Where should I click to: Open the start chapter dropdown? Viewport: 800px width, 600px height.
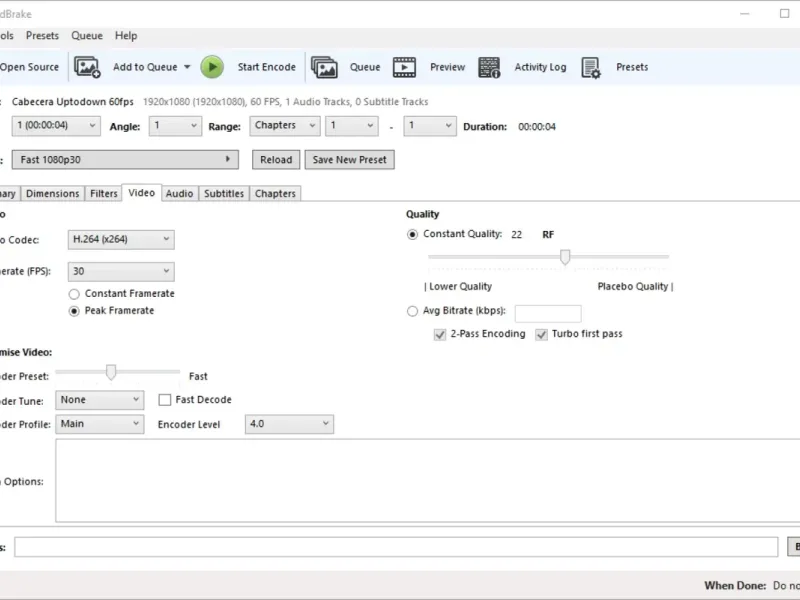click(352, 126)
